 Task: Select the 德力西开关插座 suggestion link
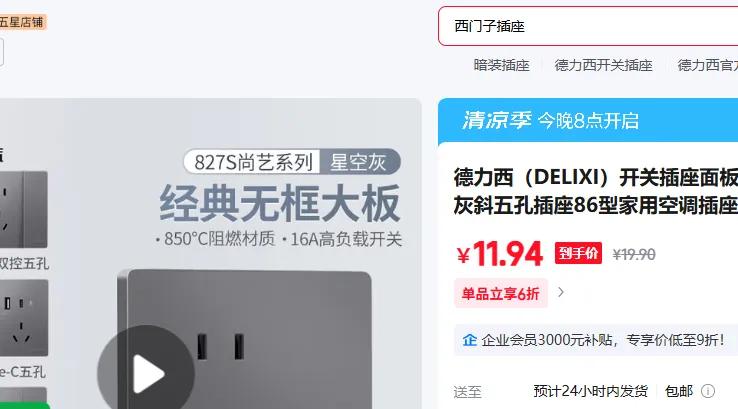click(603, 65)
